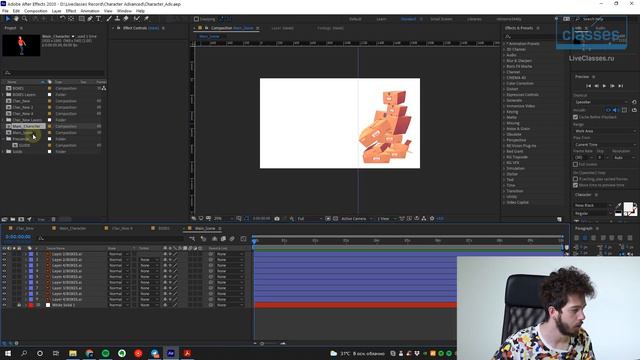This screenshot has height=360, width=640.
Task: Switch to the Char_New 4 timeline tab
Action: [x=122, y=229]
